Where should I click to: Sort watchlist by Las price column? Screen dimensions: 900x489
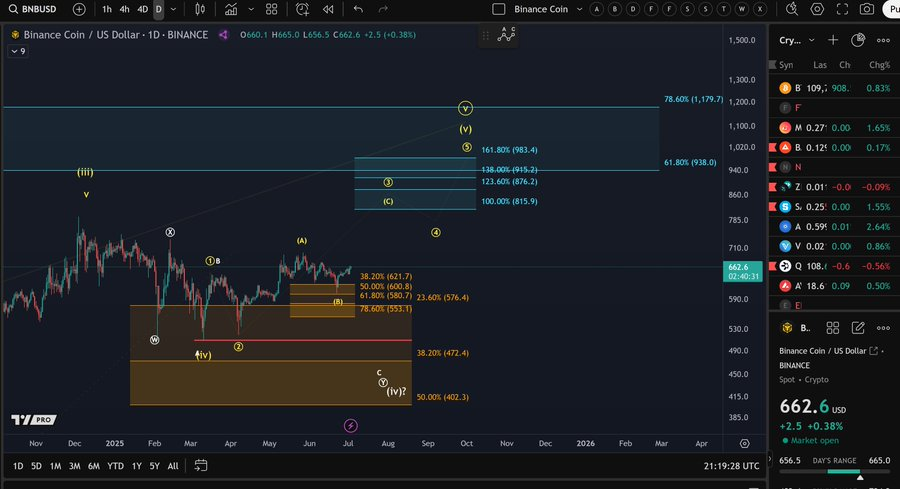tap(820, 65)
